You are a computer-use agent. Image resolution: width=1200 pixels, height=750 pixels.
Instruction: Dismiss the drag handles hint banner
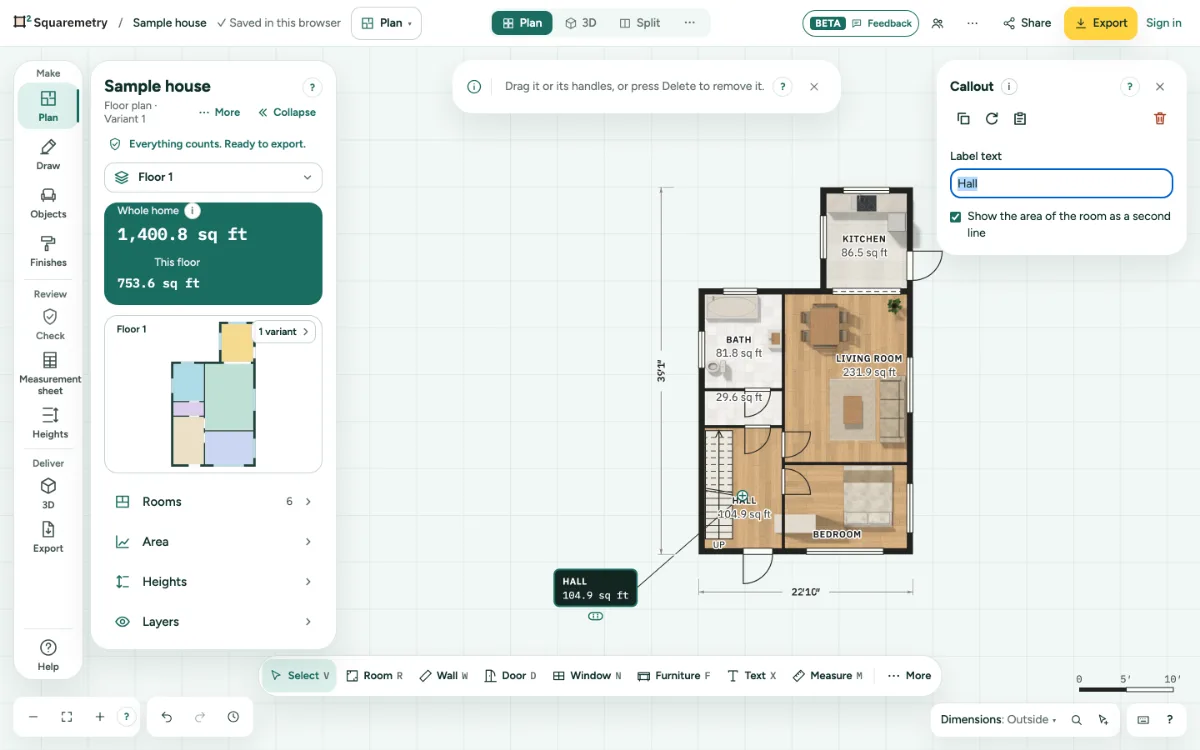[814, 87]
